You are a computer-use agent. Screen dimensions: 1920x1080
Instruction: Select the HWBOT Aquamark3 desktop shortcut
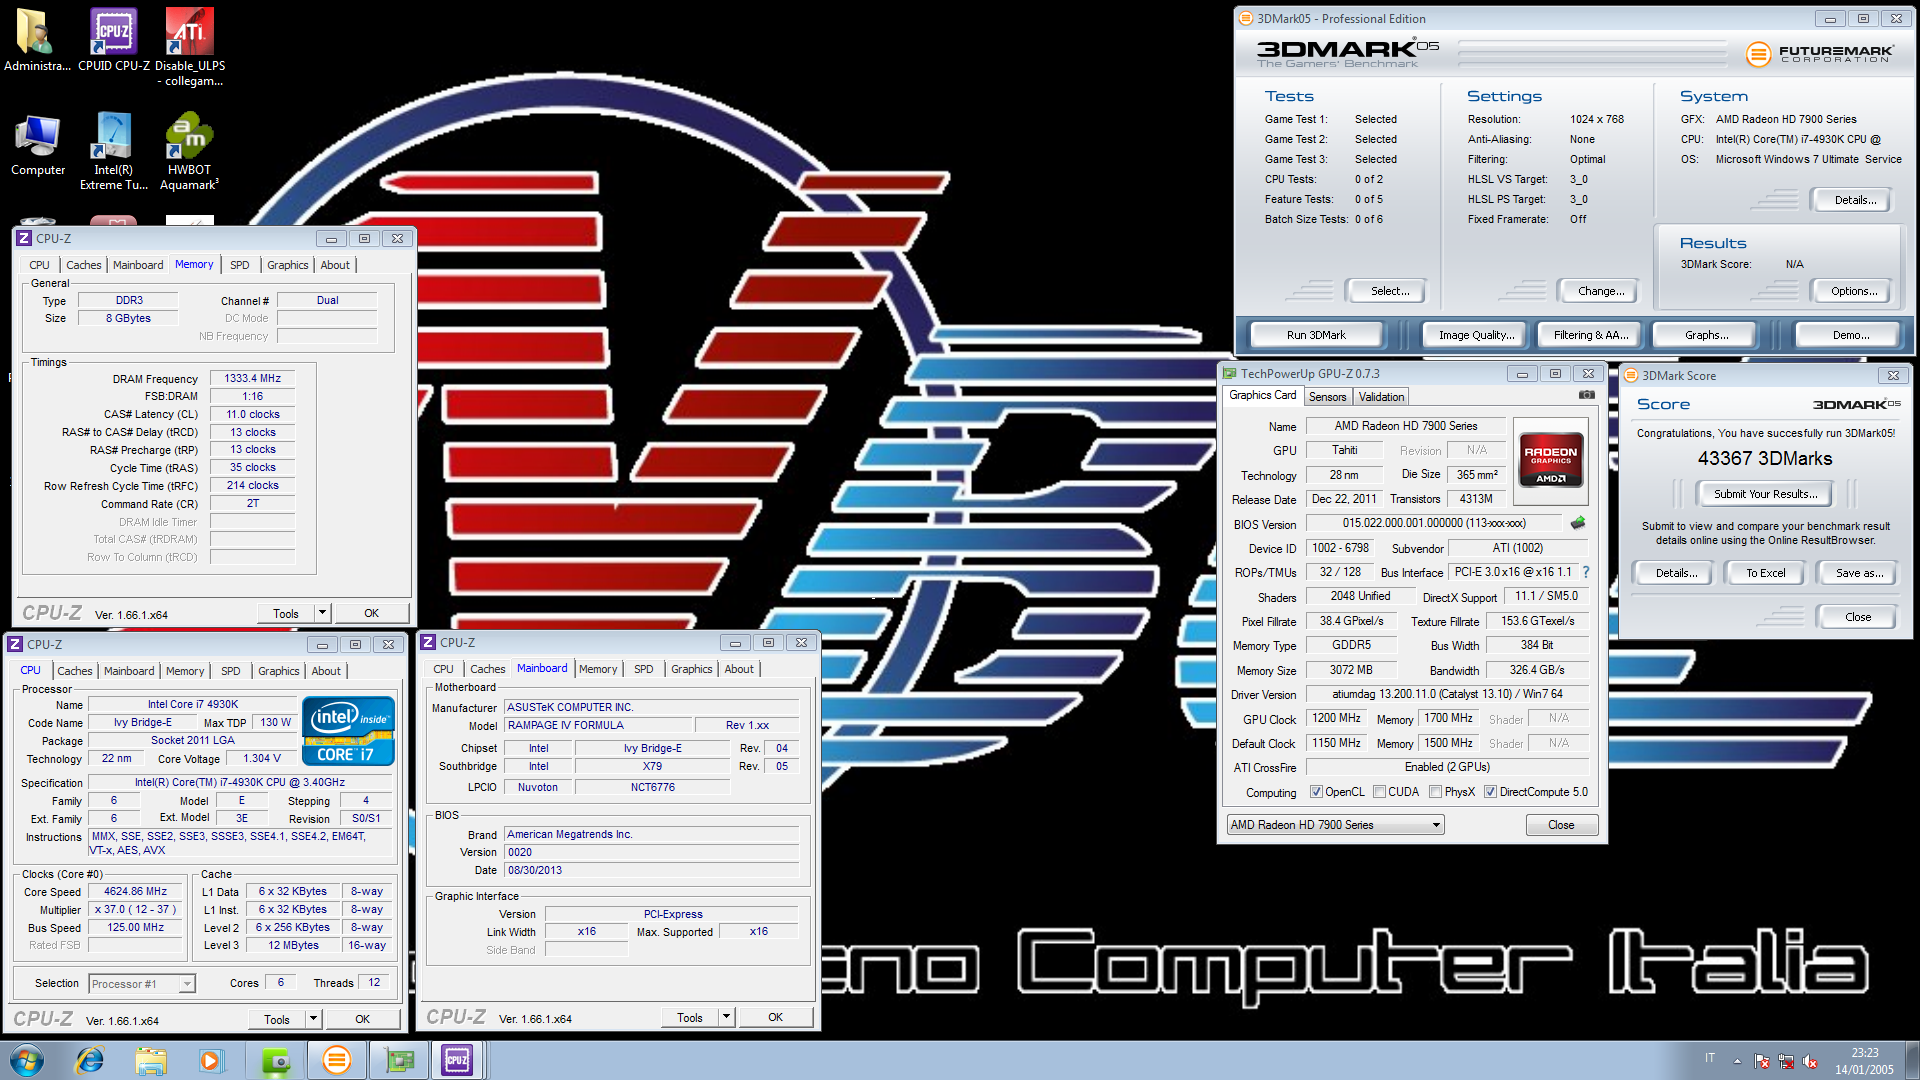189,152
